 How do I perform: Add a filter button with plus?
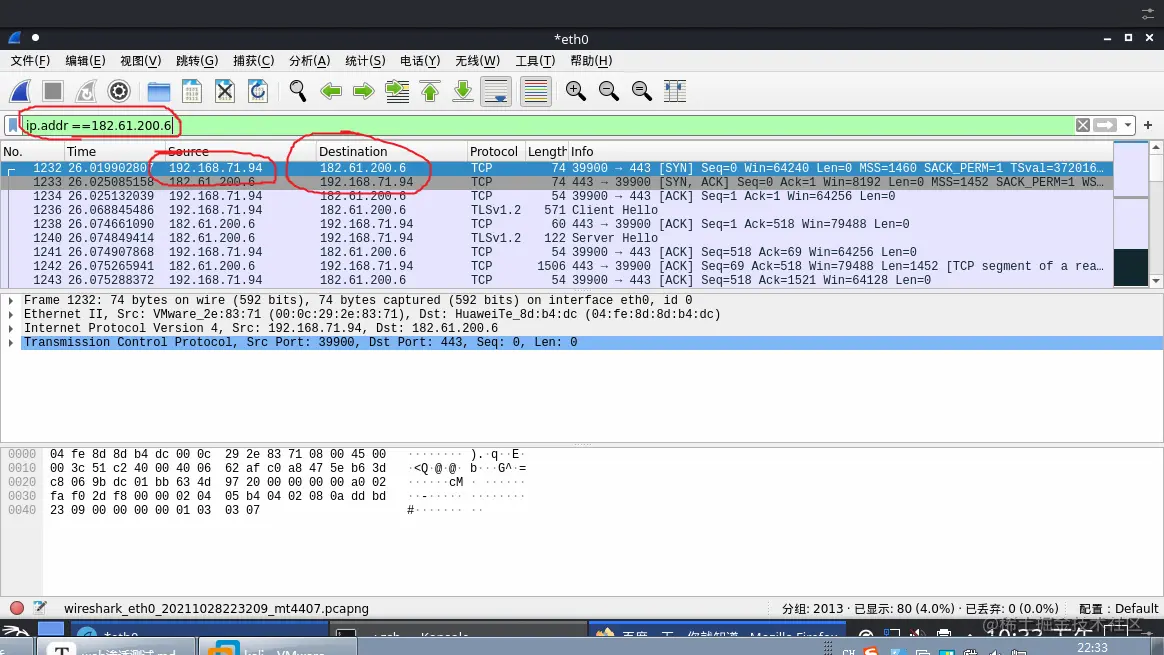click(x=1148, y=125)
